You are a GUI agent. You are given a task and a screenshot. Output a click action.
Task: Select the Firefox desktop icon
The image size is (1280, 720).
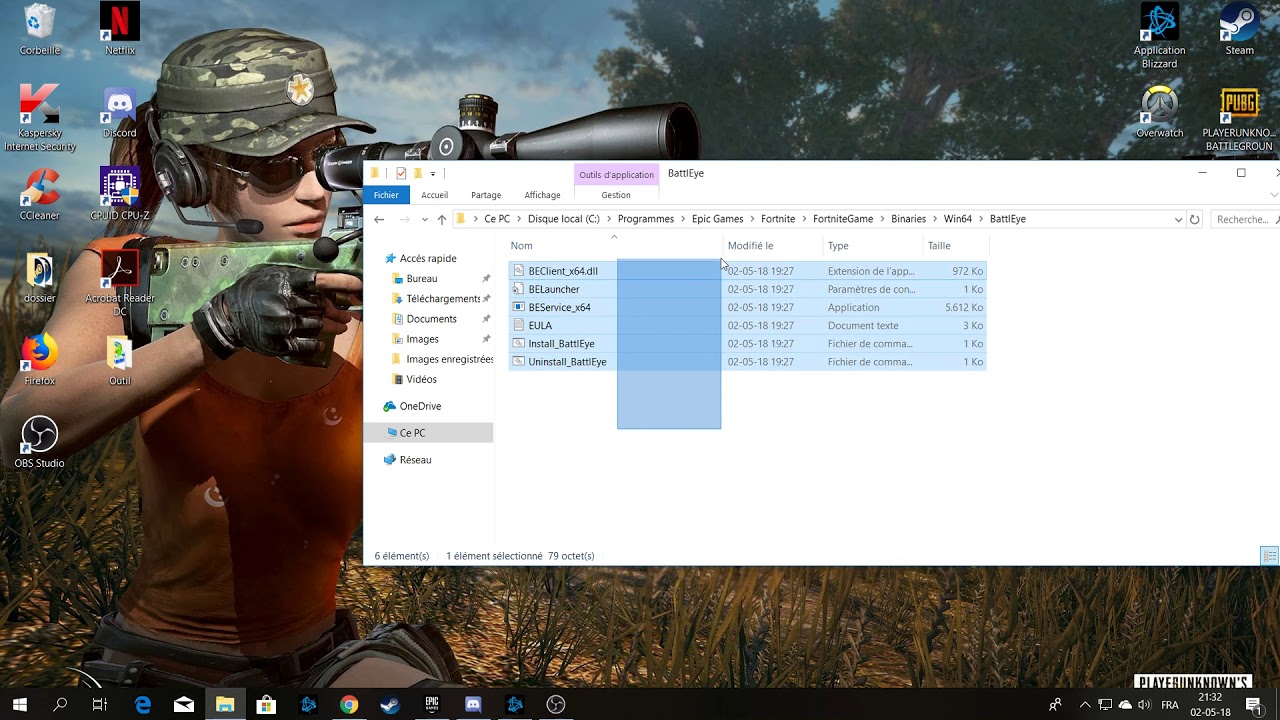click(40, 361)
